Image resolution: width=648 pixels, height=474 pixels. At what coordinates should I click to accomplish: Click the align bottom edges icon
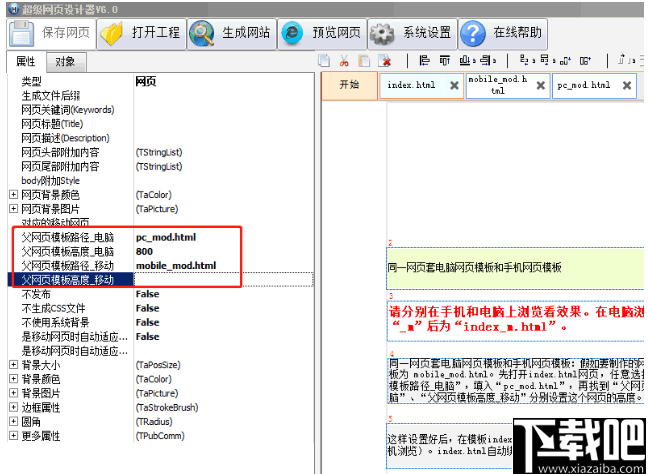coord(466,61)
